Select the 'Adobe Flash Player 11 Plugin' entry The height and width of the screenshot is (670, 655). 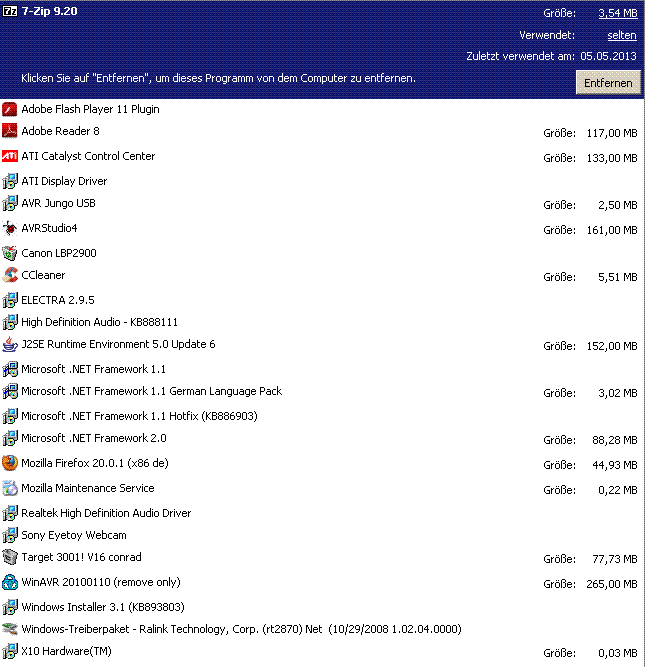(x=90, y=109)
